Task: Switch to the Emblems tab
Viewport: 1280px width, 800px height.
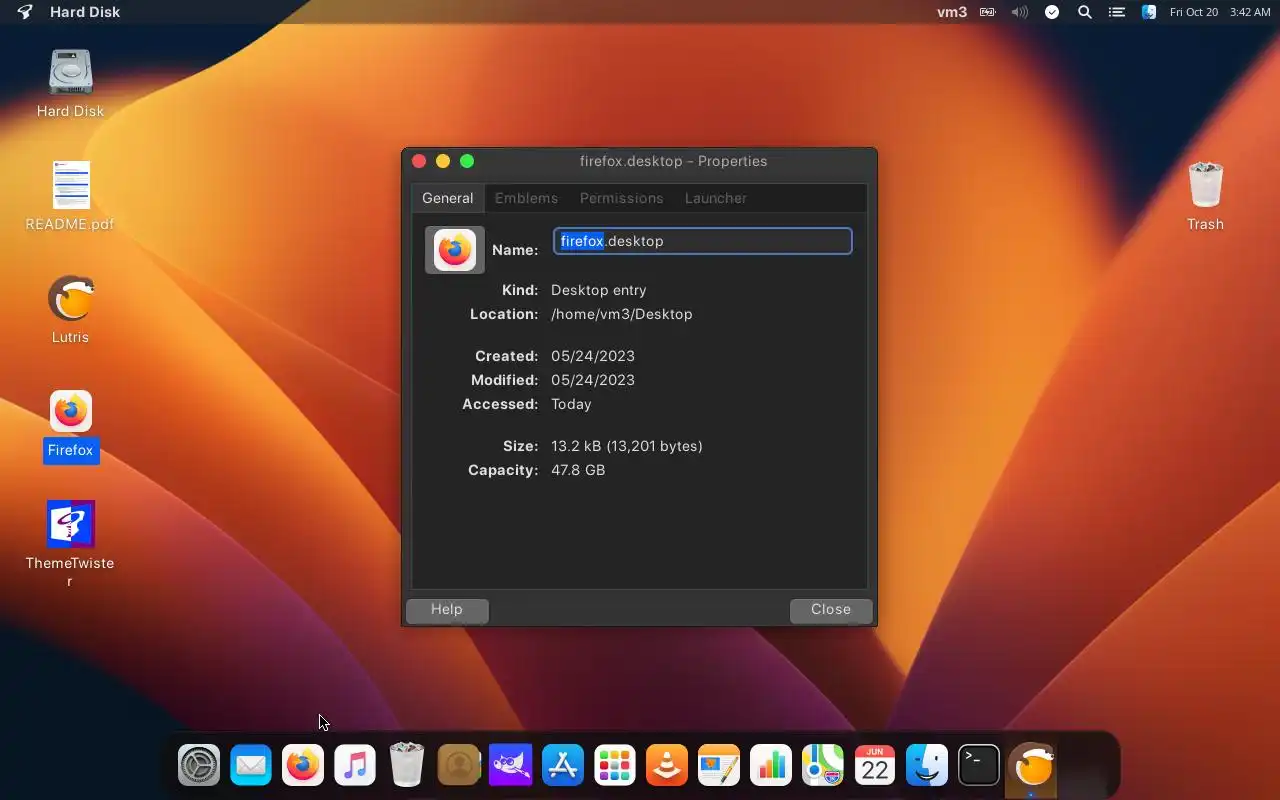Action: coord(526,198)
